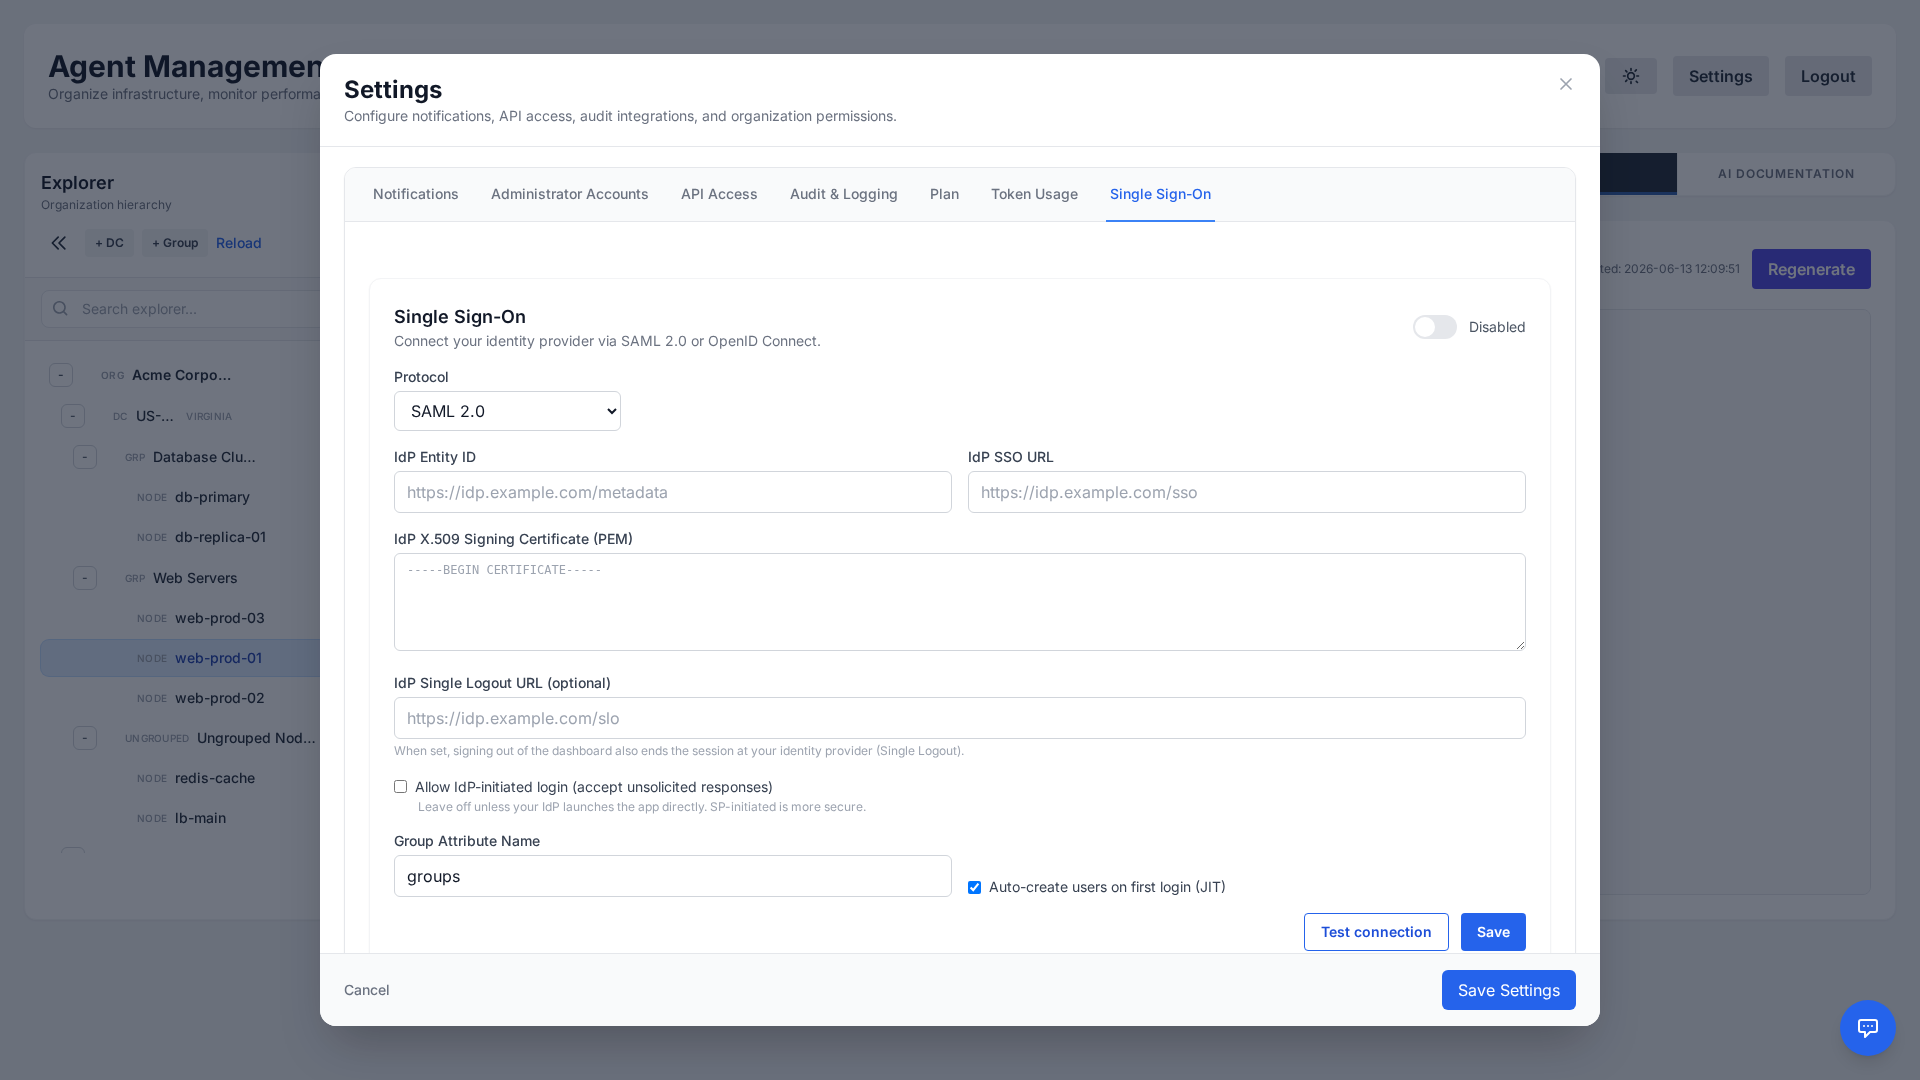Focus the IdP Entity ID field
The image size is (1920, 1080).
(673, 492)
